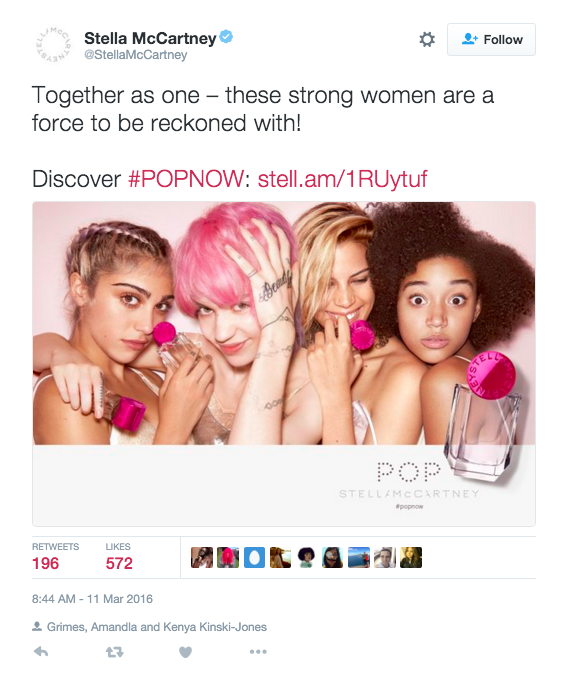The image size is (568, 687).
Task: Click the Stella McCartney display name
Action: (x=150, y=39)
